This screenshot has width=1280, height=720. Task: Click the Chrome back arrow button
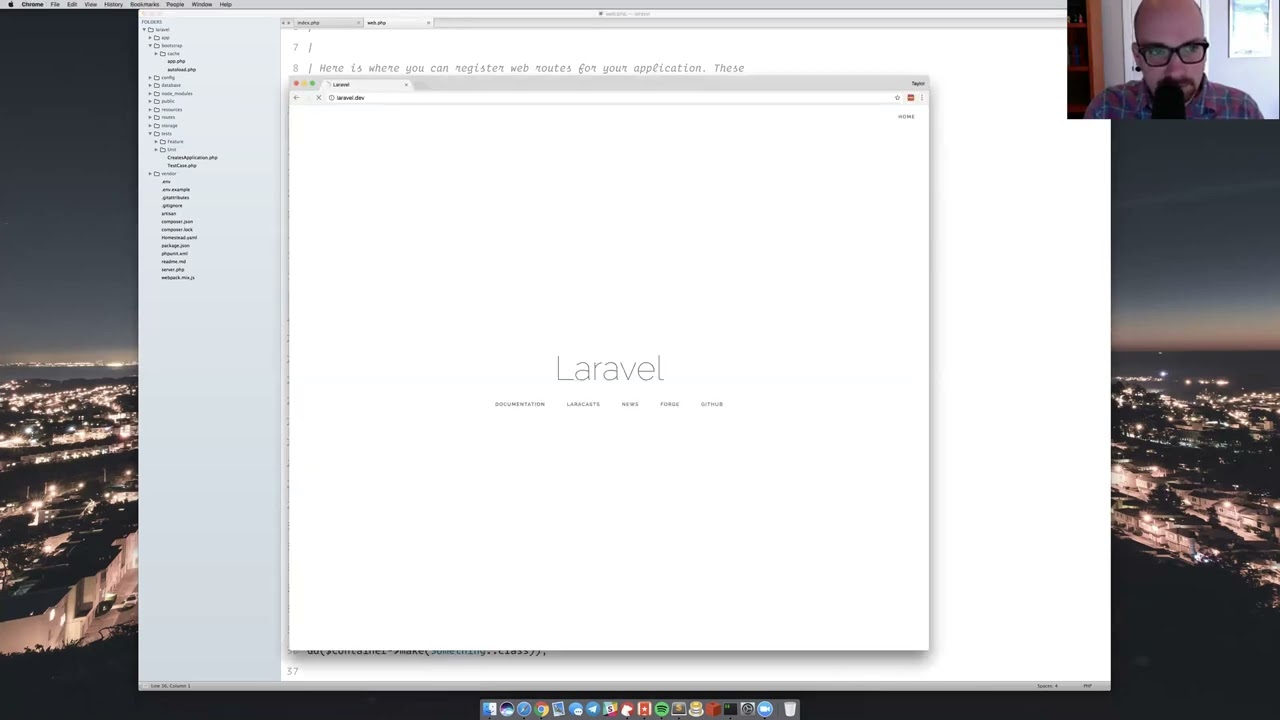pos(296,97)
